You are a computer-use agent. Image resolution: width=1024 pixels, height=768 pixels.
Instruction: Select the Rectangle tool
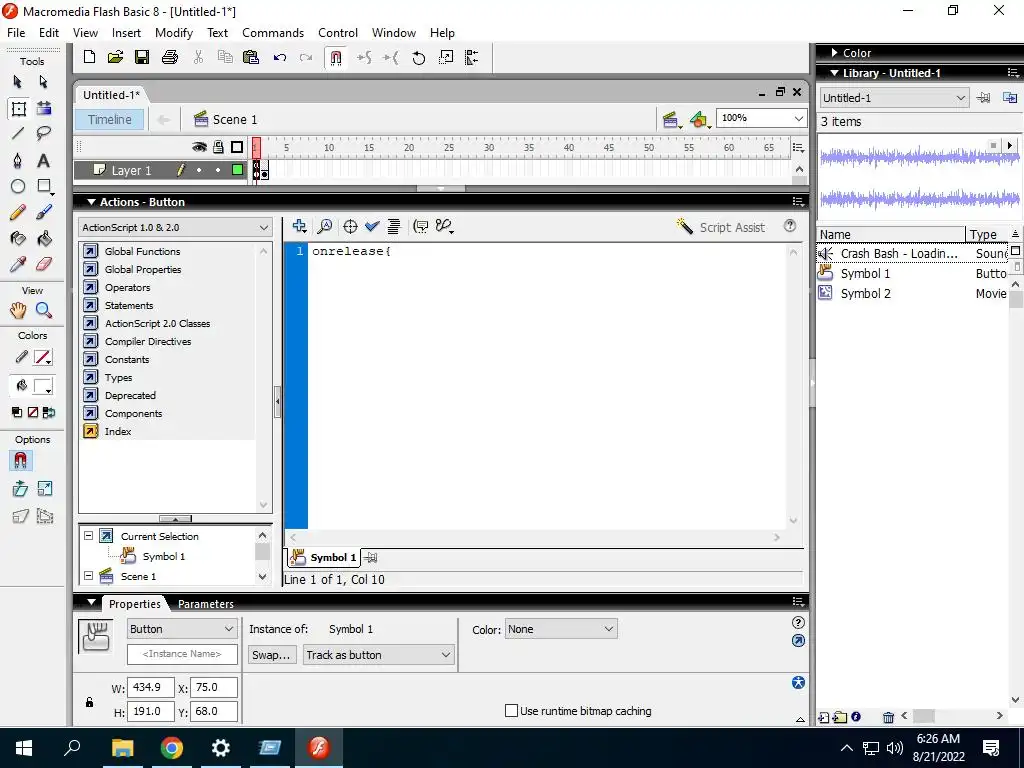44,186
